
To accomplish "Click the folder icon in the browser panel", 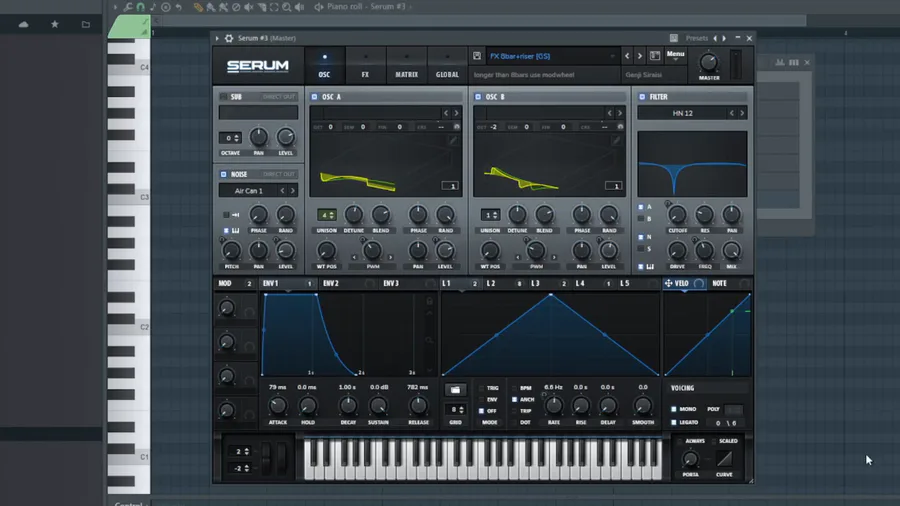I will pyautogui.click(x=86, y=25).
